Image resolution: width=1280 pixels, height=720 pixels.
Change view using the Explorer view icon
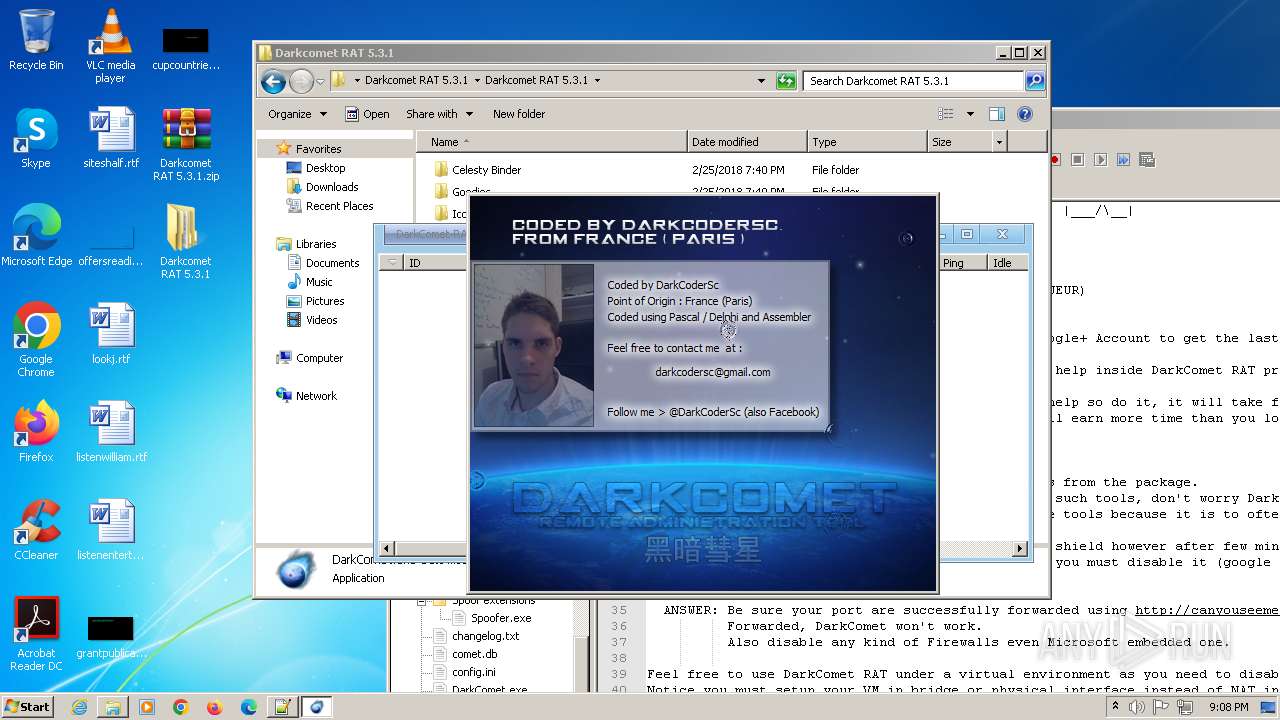pos(946,114)
